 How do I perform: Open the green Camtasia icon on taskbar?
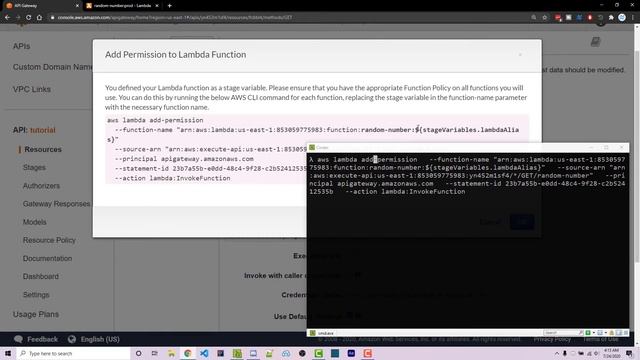coord(319,353)
